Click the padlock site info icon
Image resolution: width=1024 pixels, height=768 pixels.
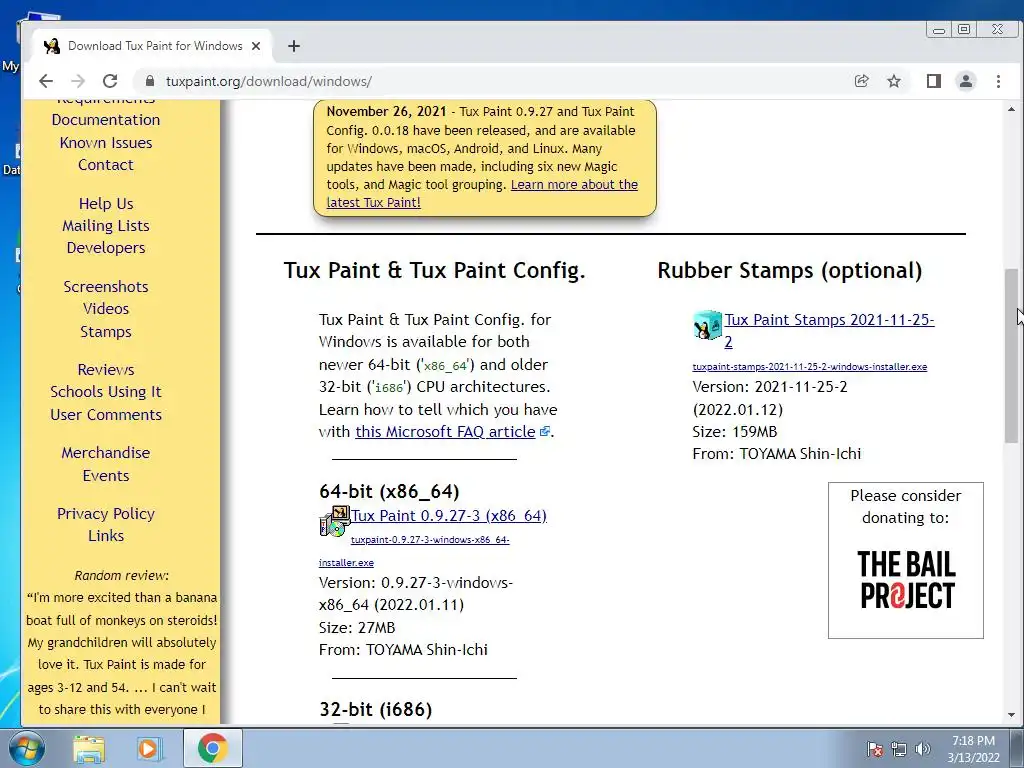coord(150,81)
